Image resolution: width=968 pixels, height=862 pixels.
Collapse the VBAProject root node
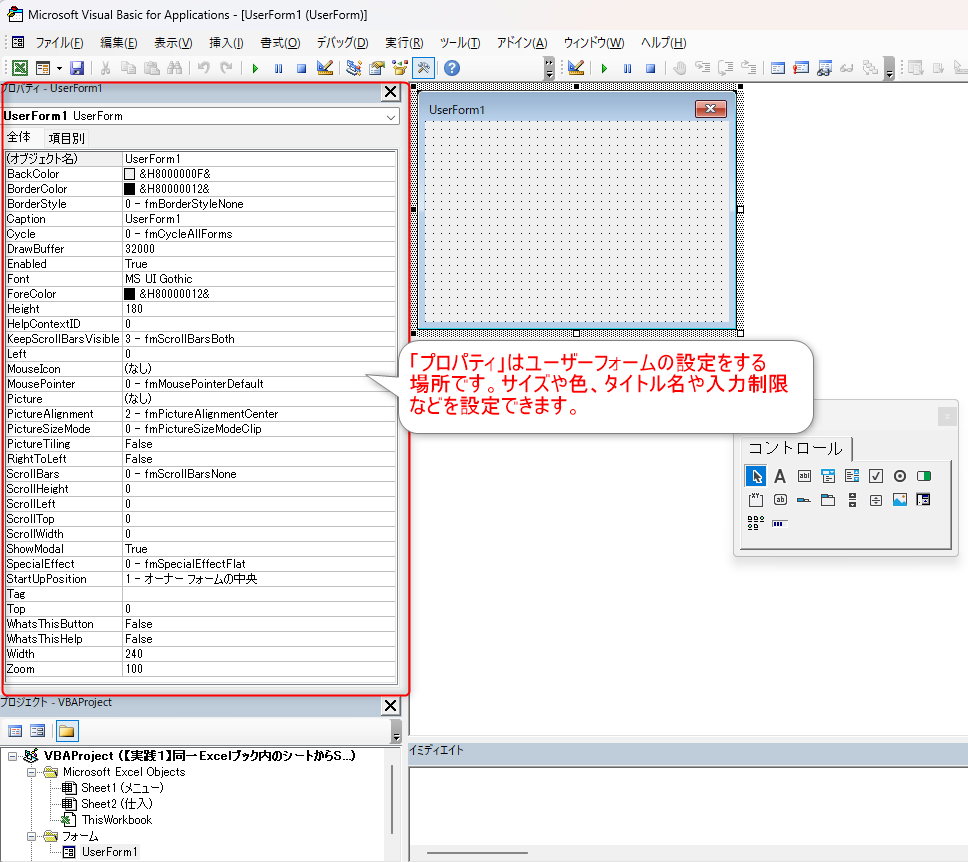click(x=12, y=756)
